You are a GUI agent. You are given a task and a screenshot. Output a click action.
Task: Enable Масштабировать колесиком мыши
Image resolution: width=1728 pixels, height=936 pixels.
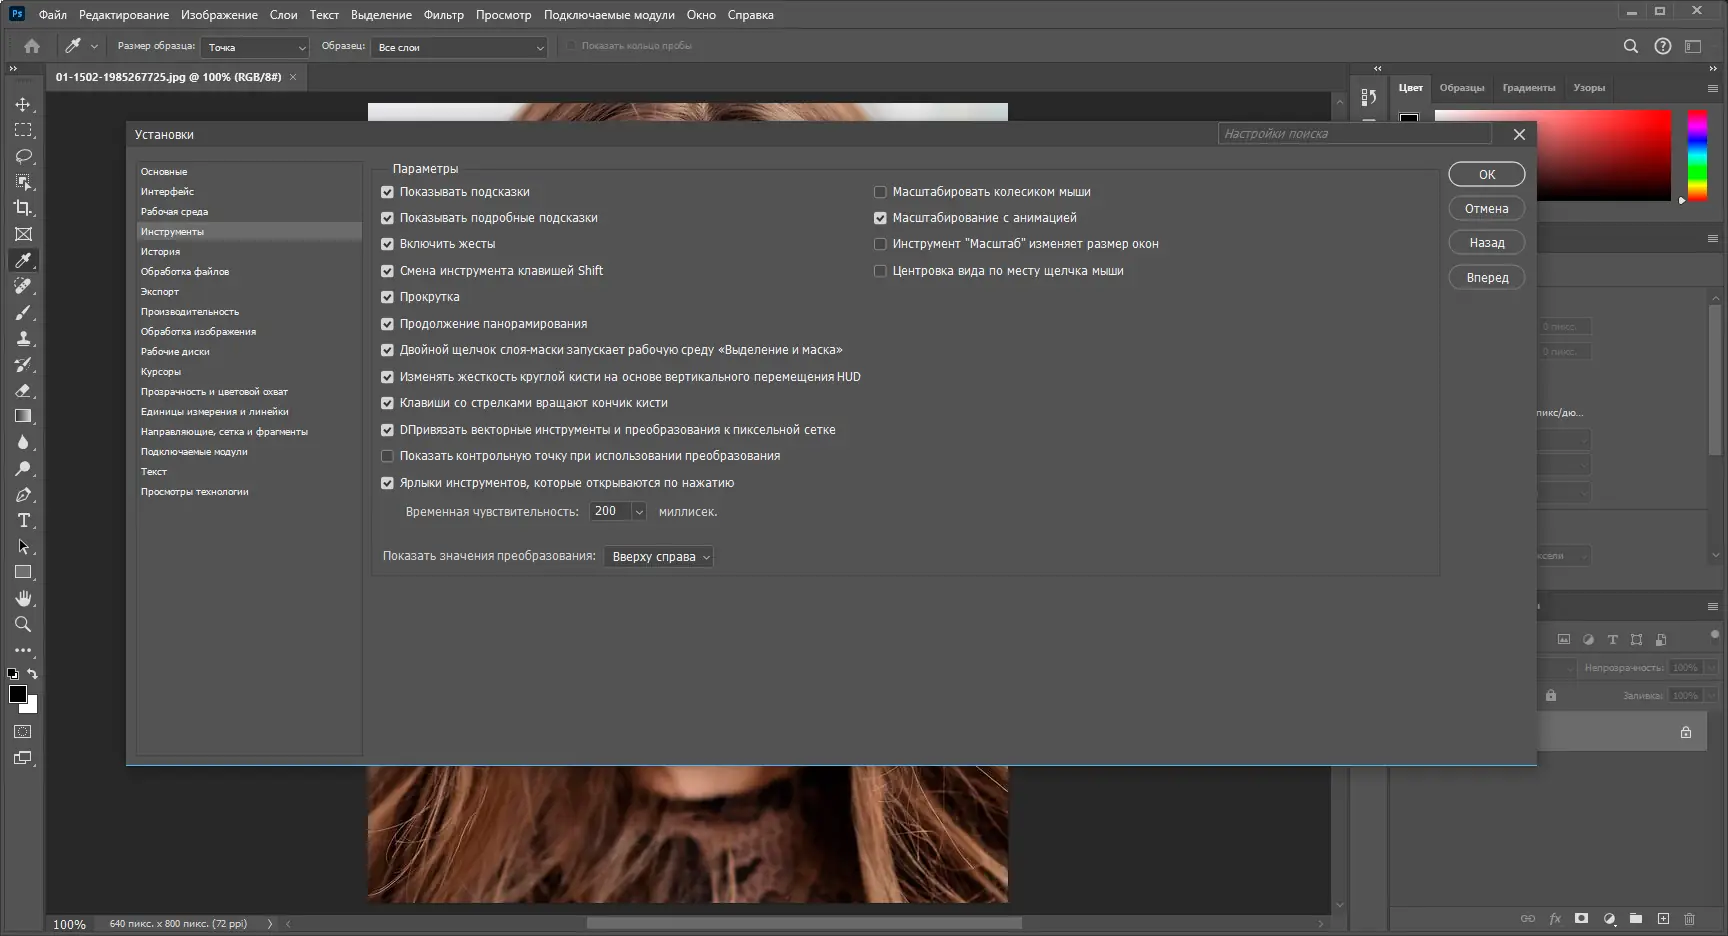[880, 191]
